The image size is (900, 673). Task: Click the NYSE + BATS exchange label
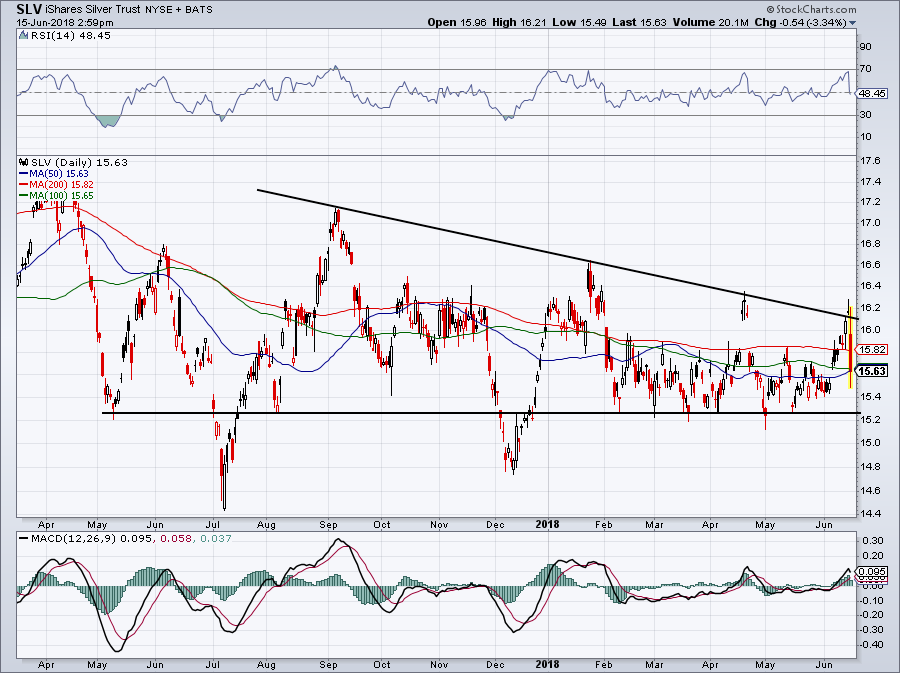tap(177, 10)
